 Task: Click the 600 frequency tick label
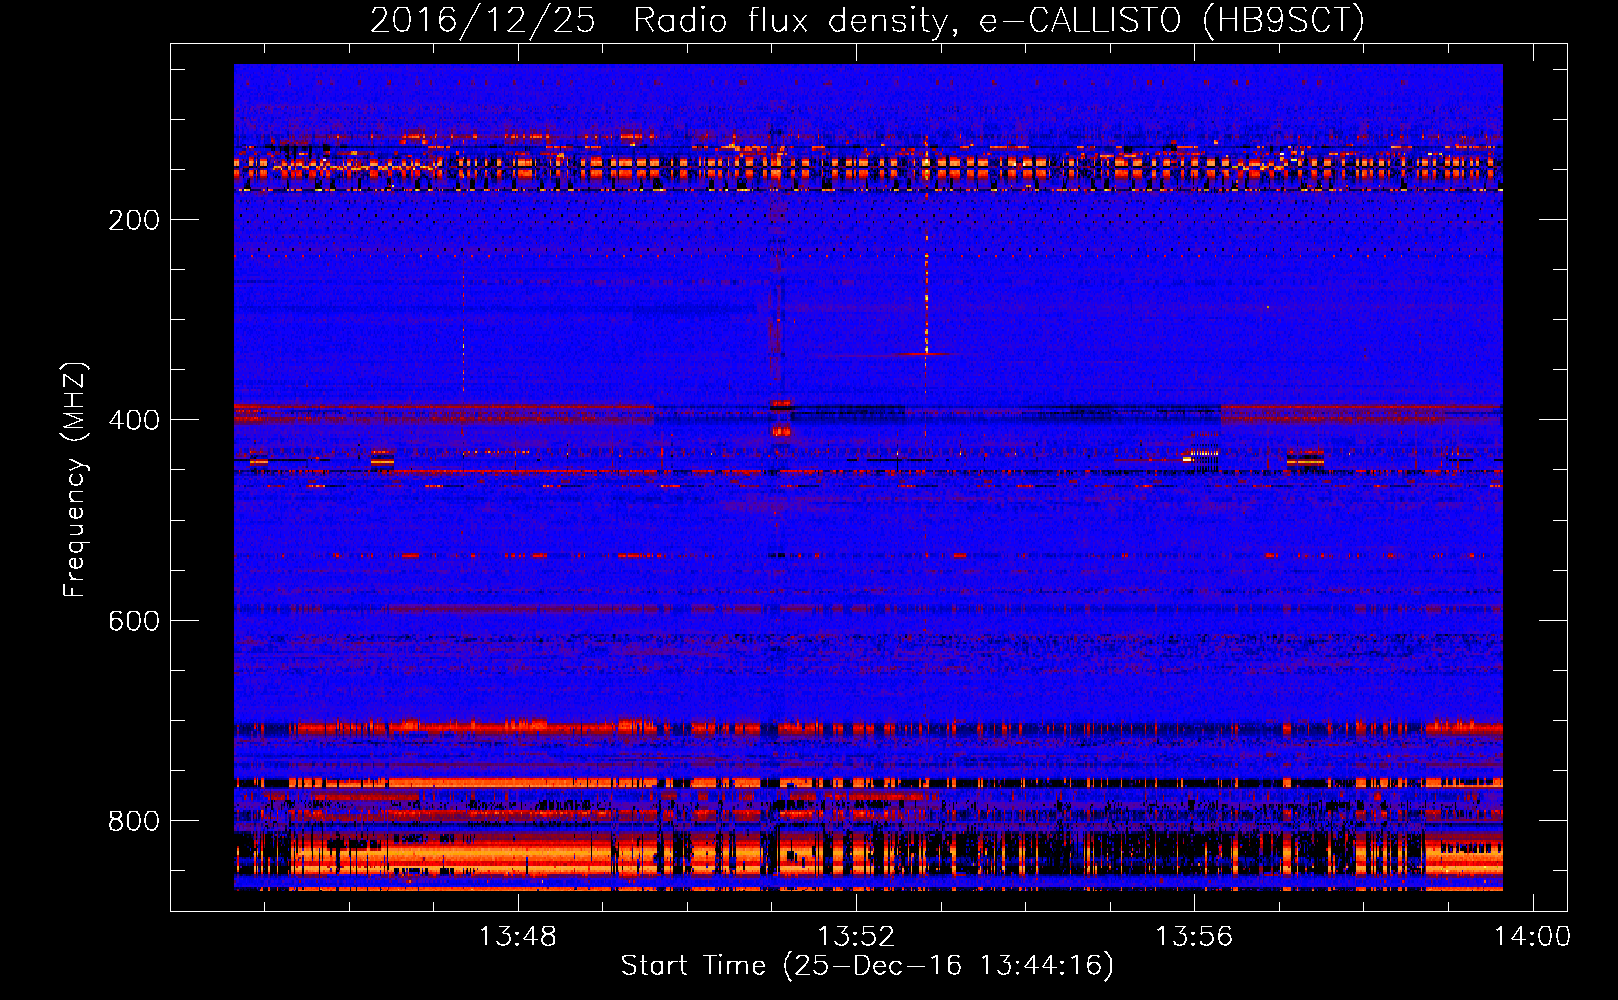click(x=133, y=621)
